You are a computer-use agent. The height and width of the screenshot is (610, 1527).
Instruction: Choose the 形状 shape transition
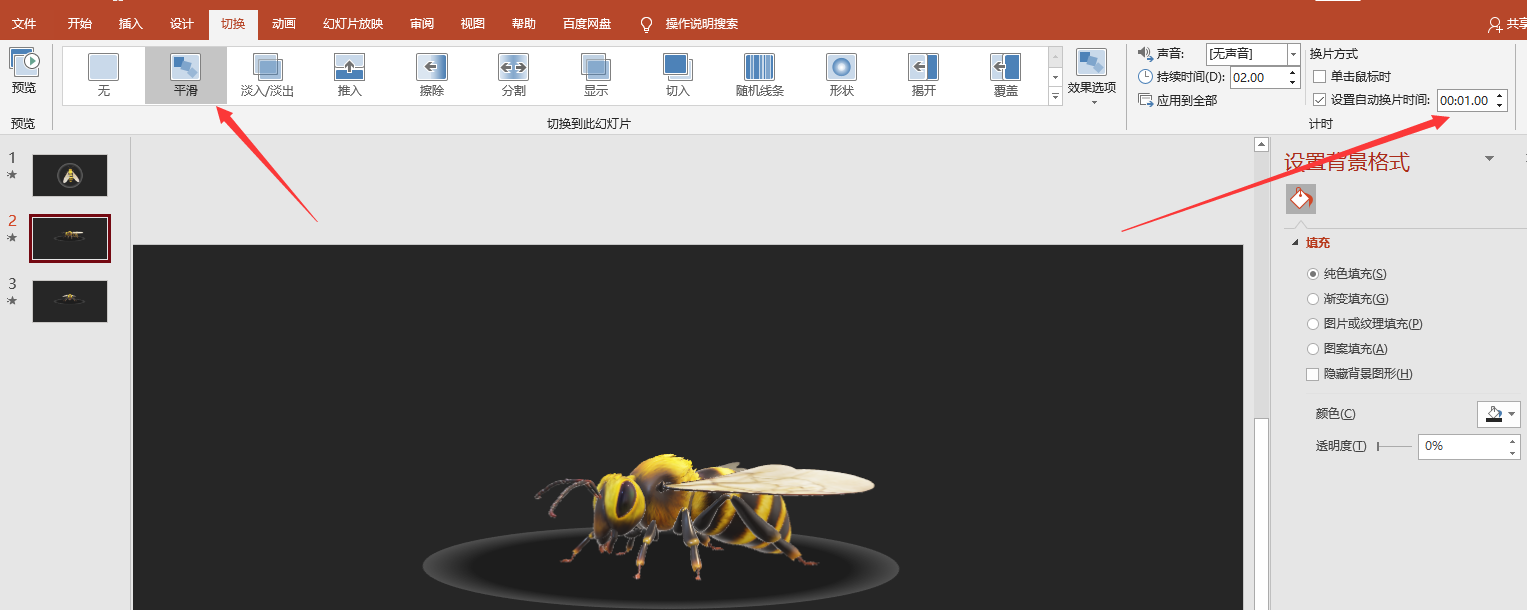(842, 75)
